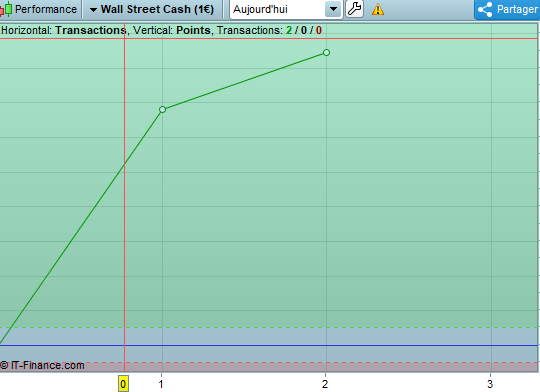The height and width of the screenshot is (392, 540).
Task: Open the Wall Street Cash (1€) dropdown
Action: click(152, 9)
